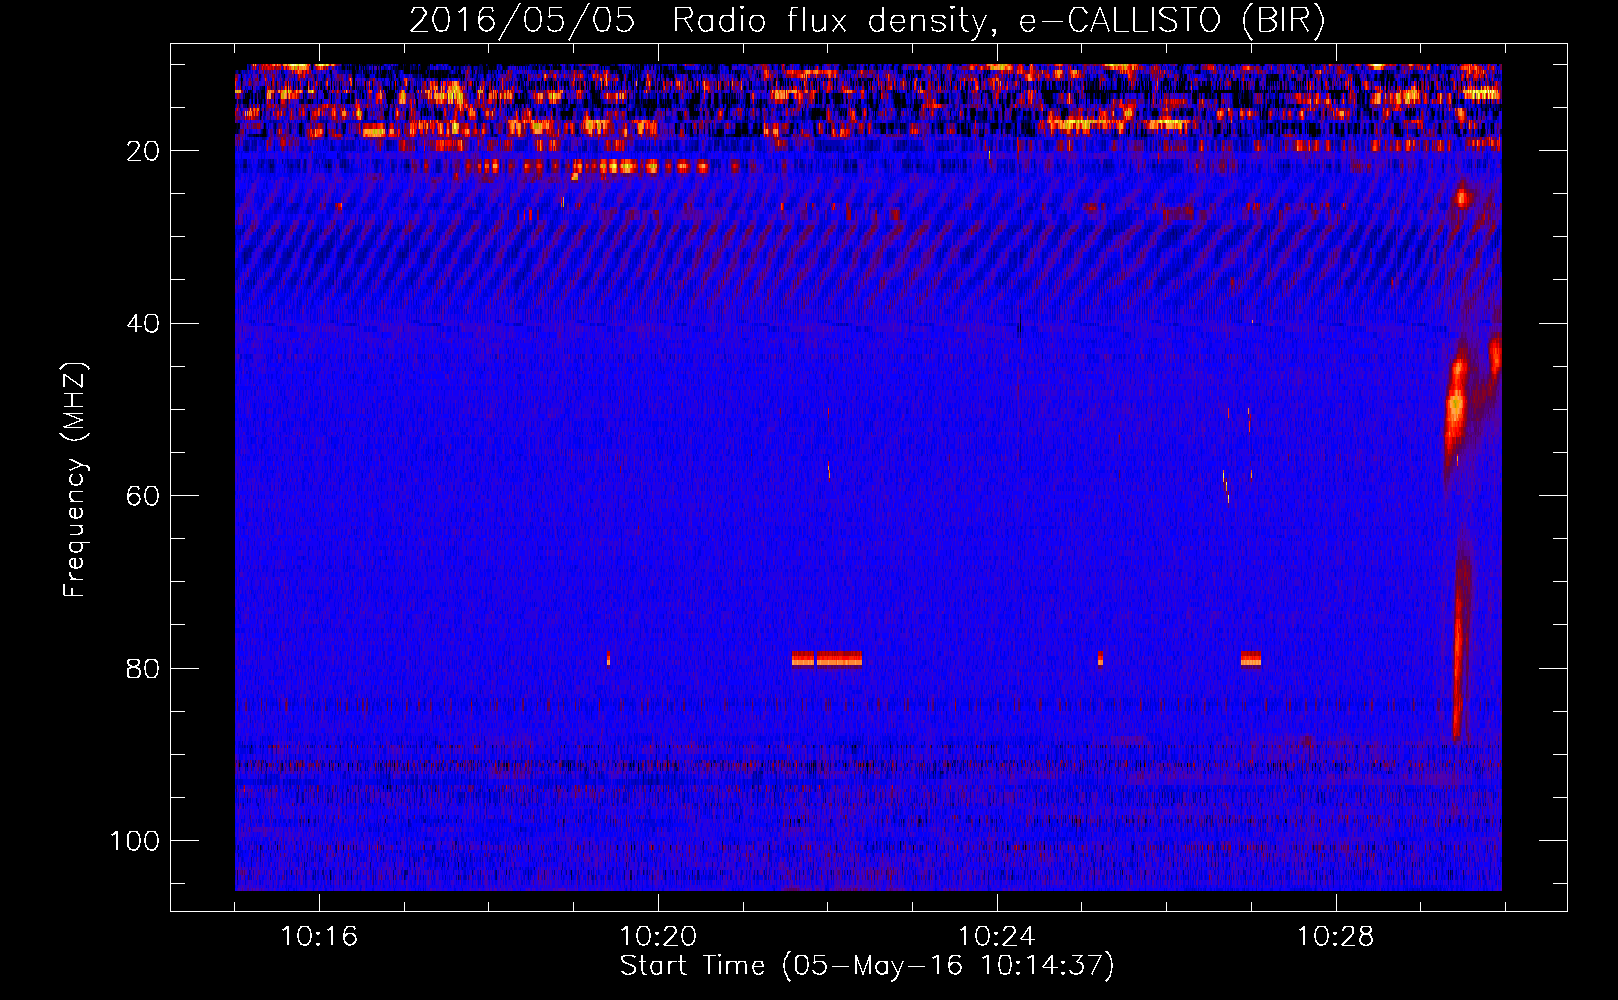
Task: Select the 10:20 time axis label
Action: coord(658,937)
